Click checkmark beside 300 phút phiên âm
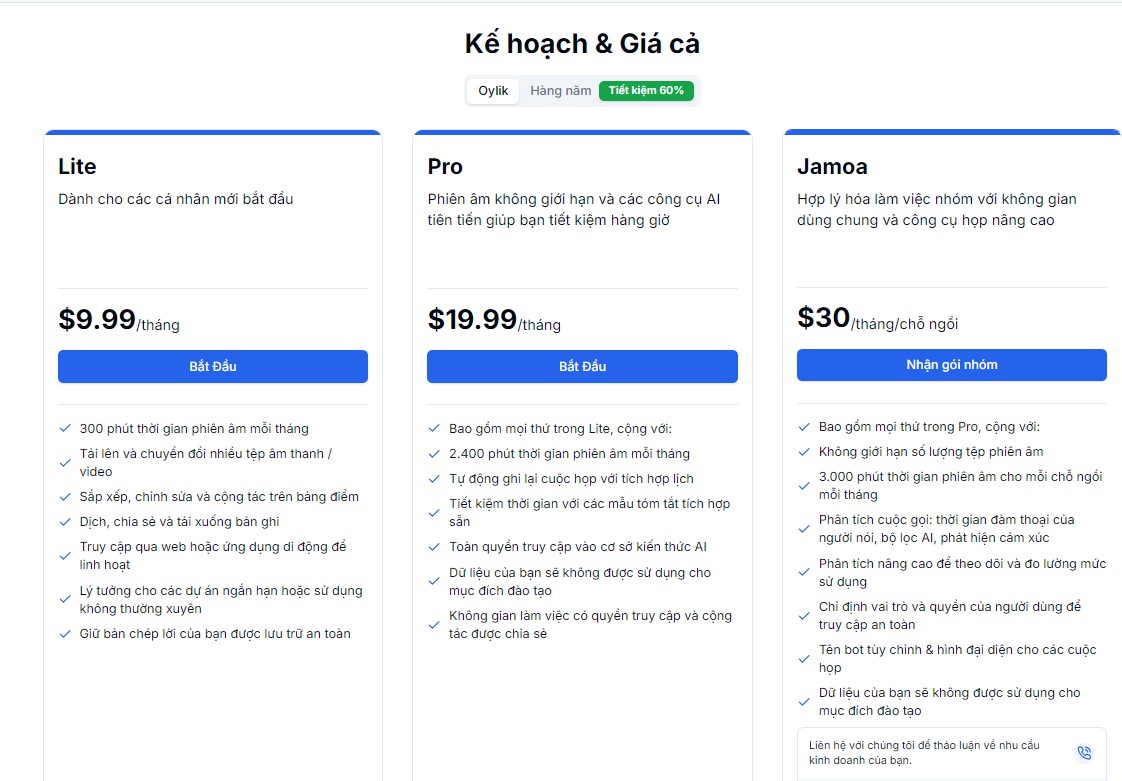1122x781 pixels. tap(65, 429)
